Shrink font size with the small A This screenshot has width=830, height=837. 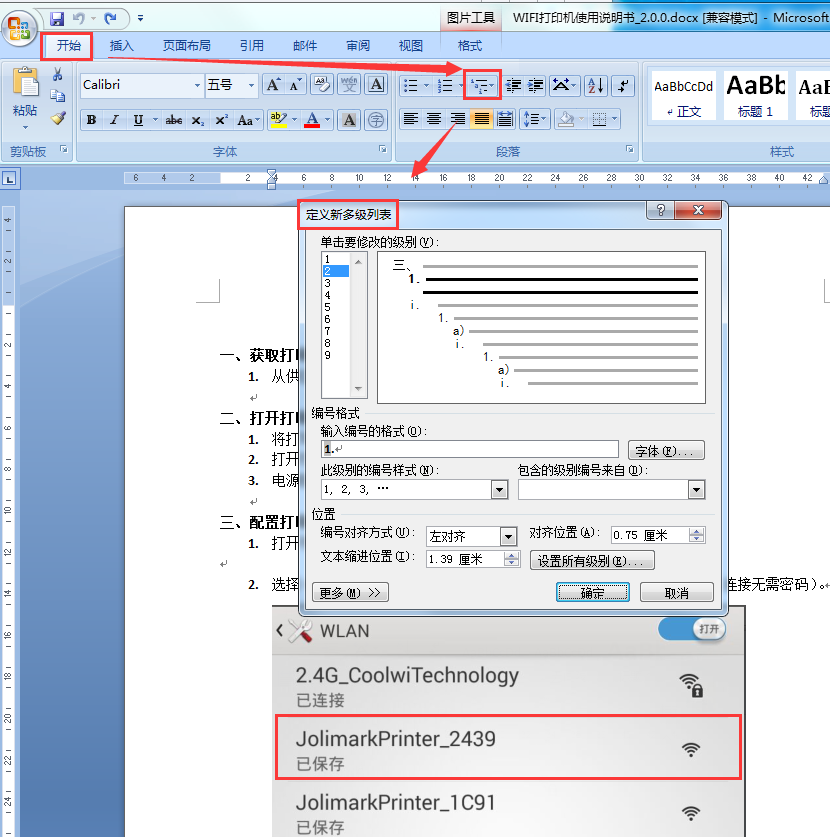point(295,85)
